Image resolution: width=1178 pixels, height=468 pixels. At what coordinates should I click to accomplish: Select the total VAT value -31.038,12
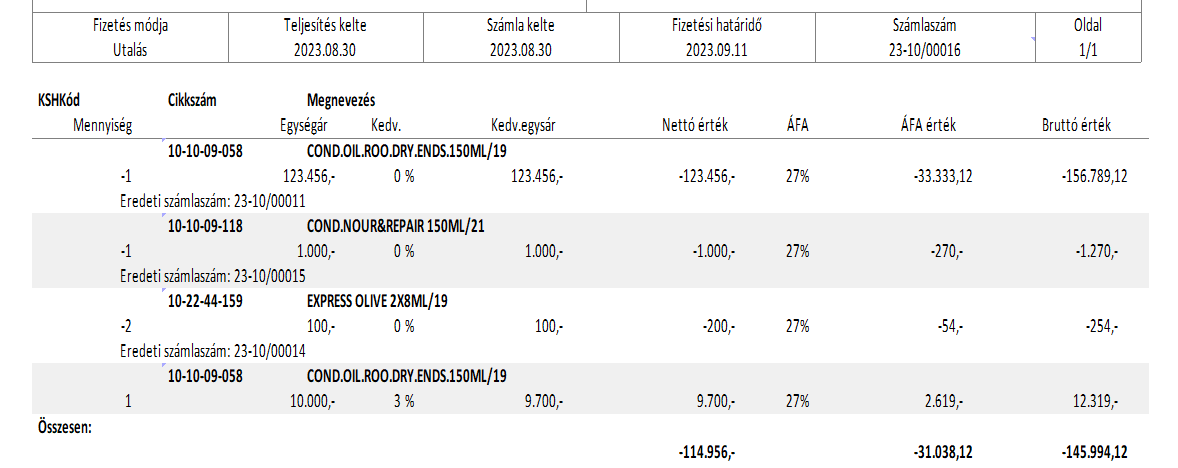click(x=940, y=453)
